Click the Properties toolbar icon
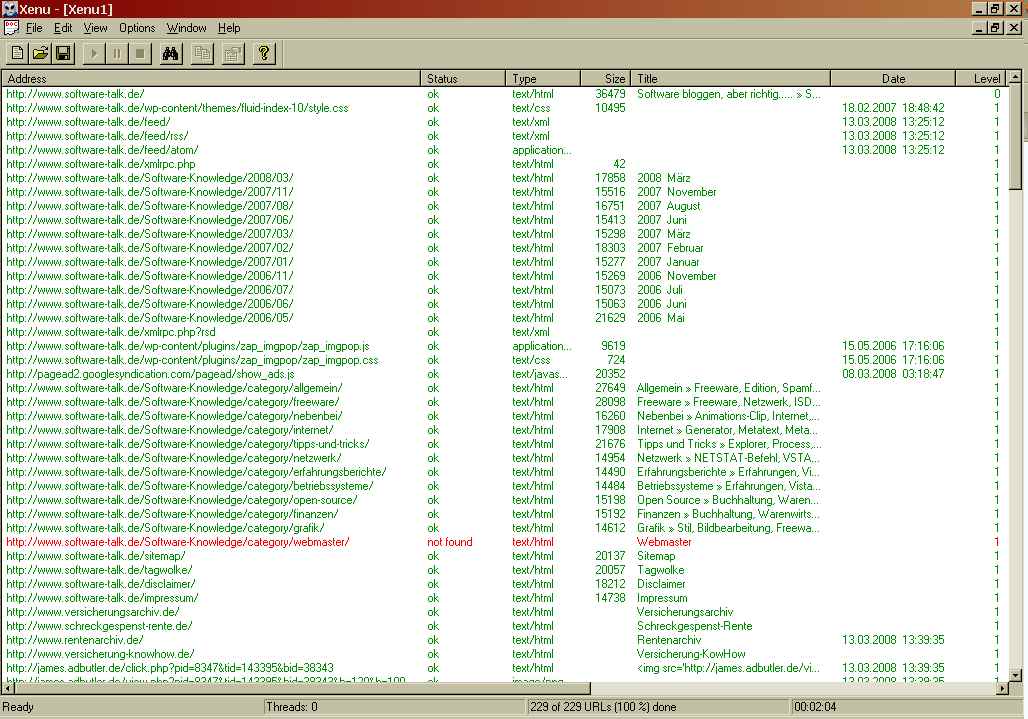The image size is (1028, 719). (233, 54)
